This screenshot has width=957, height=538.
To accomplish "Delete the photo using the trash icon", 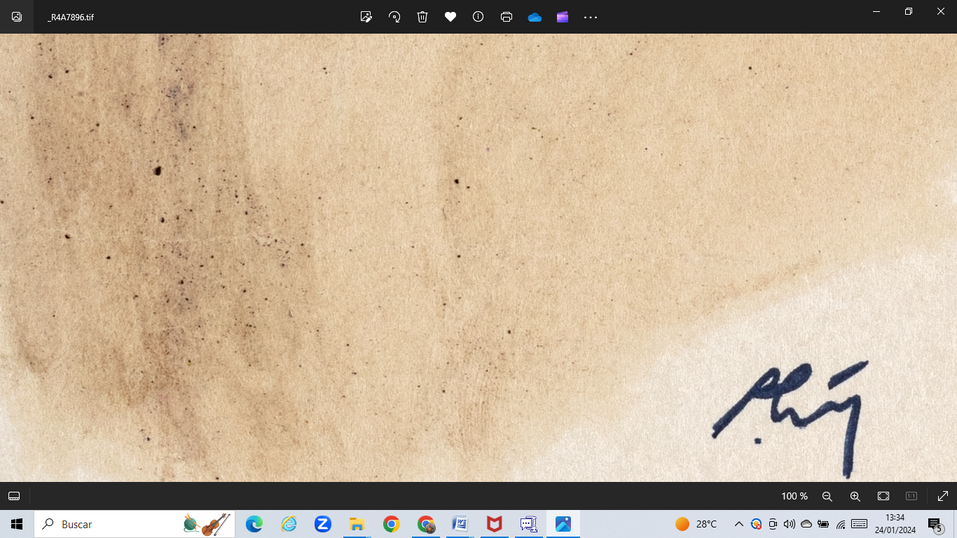I will [x=422, y=17].
